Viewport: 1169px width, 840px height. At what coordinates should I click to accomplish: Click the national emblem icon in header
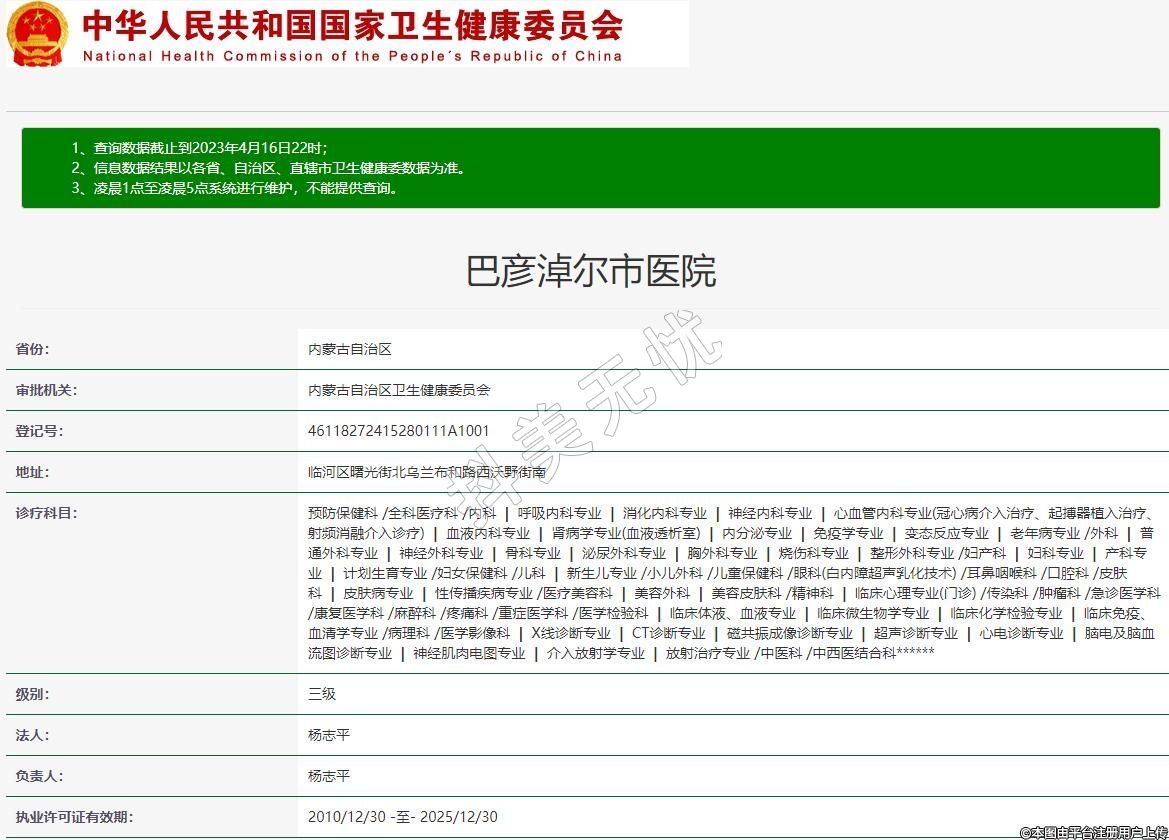coord(38,34)
